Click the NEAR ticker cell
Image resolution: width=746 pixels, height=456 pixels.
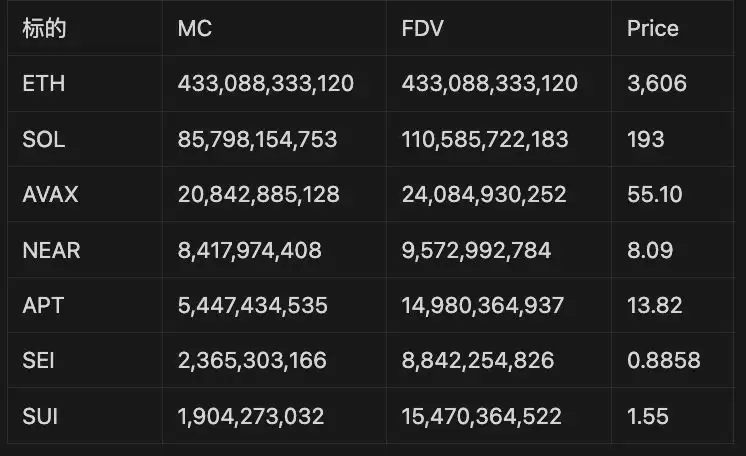pos(50,250)
